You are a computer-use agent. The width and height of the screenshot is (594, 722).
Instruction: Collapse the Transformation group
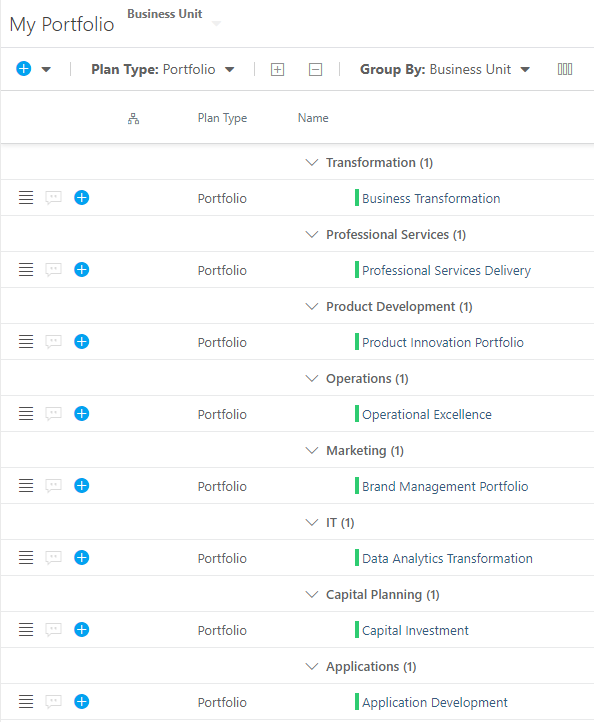coord(312,163)
